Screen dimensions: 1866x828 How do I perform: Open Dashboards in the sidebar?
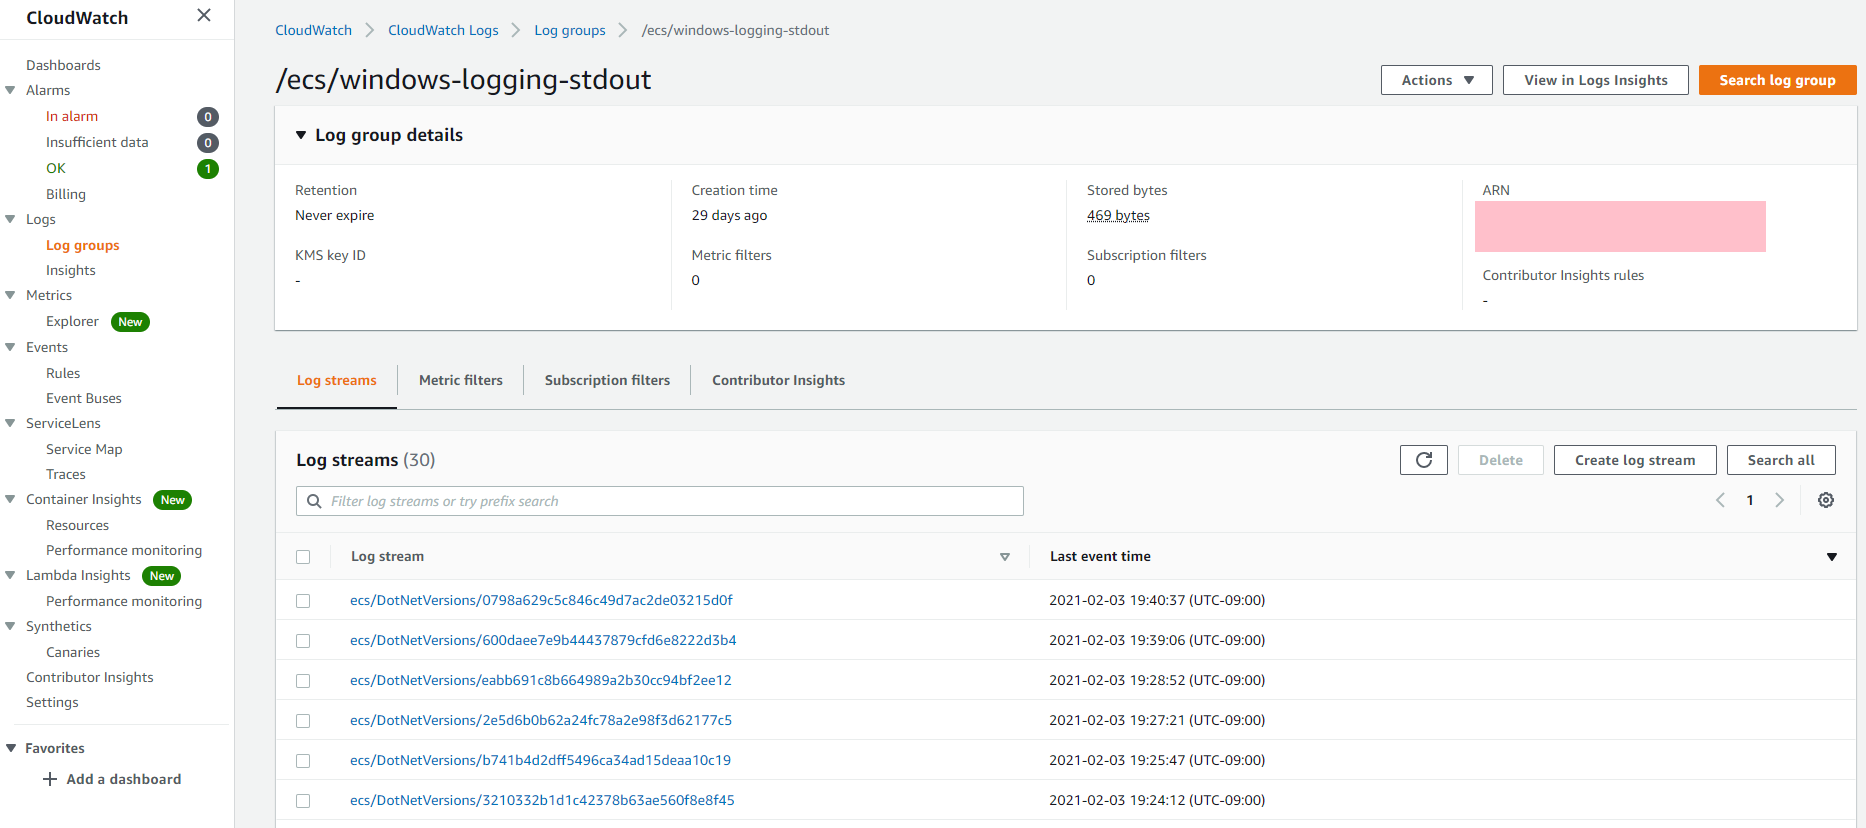click(63, 65)
